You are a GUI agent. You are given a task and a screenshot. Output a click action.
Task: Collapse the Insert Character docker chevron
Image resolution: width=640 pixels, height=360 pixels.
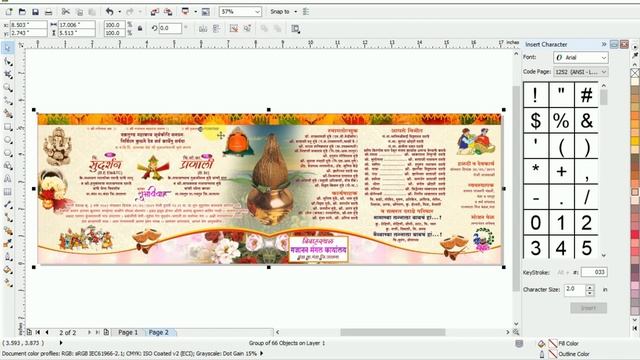click(604, 44)
